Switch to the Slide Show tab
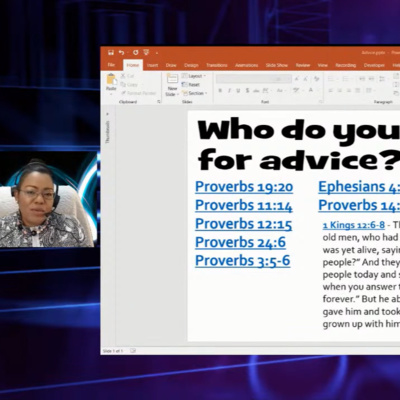This screenshot has width=400, height=400. tap(277, 65)
